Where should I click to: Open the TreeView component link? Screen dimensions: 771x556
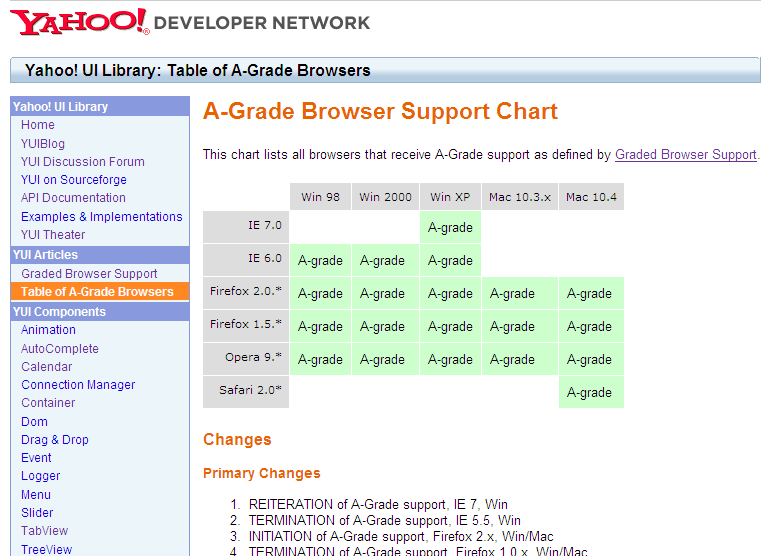(47, 549)
